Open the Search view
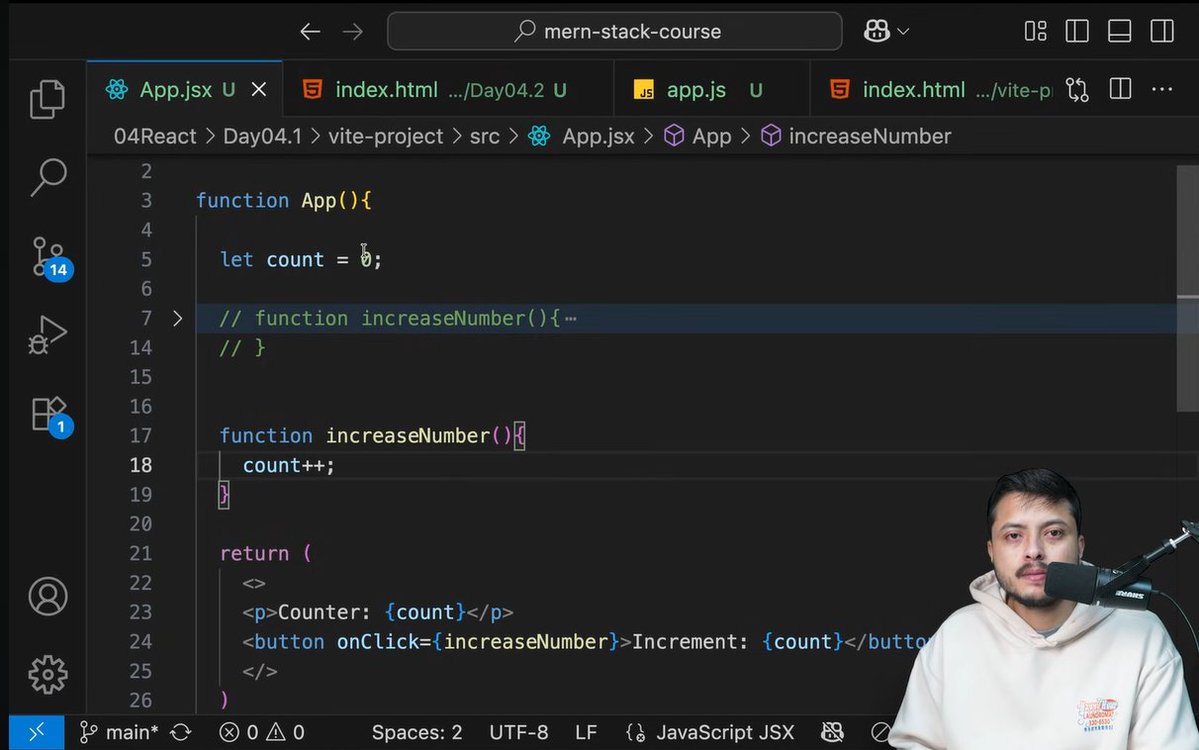The width and height of the screenshot is (1199, 750). point(47,177)
